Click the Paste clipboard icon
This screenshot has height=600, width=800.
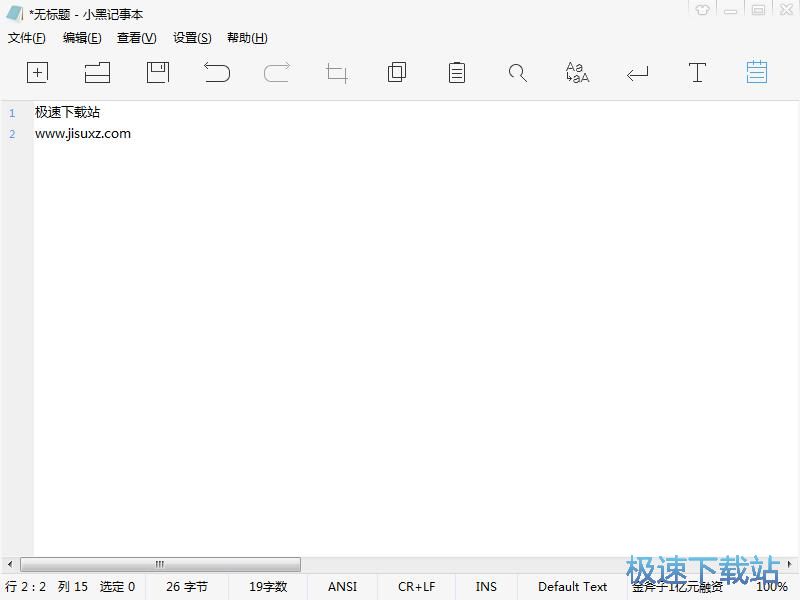[x=457, y=72]
